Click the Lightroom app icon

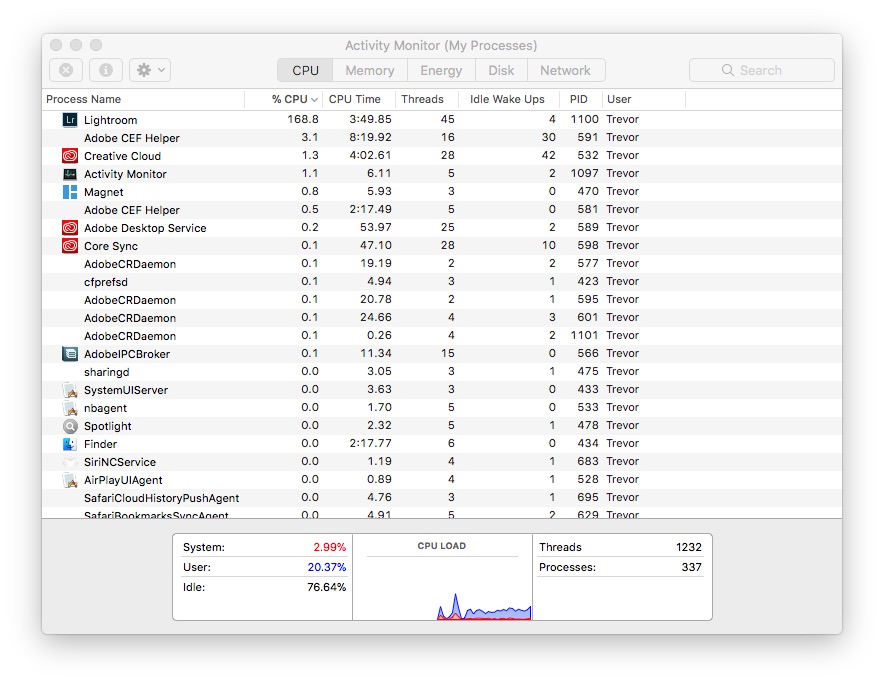pos(70,120)
